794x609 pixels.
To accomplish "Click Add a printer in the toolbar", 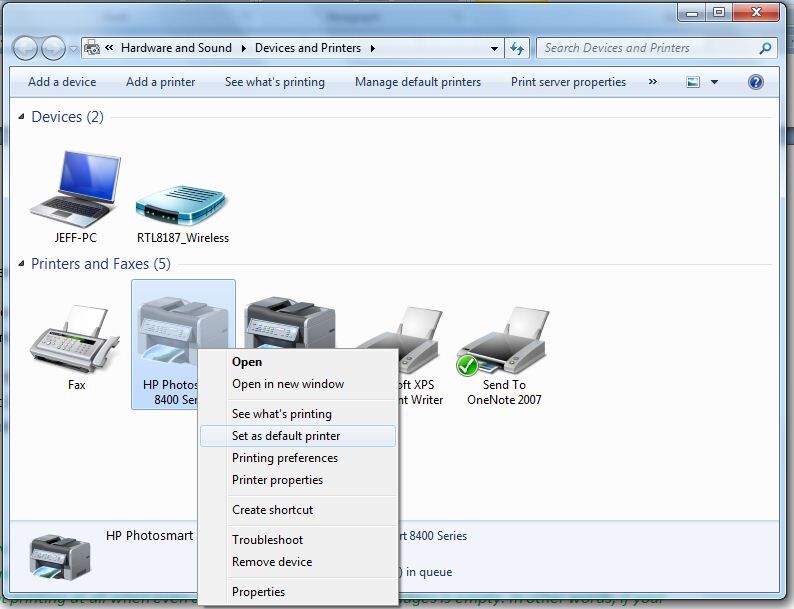I will click(160, 82).
